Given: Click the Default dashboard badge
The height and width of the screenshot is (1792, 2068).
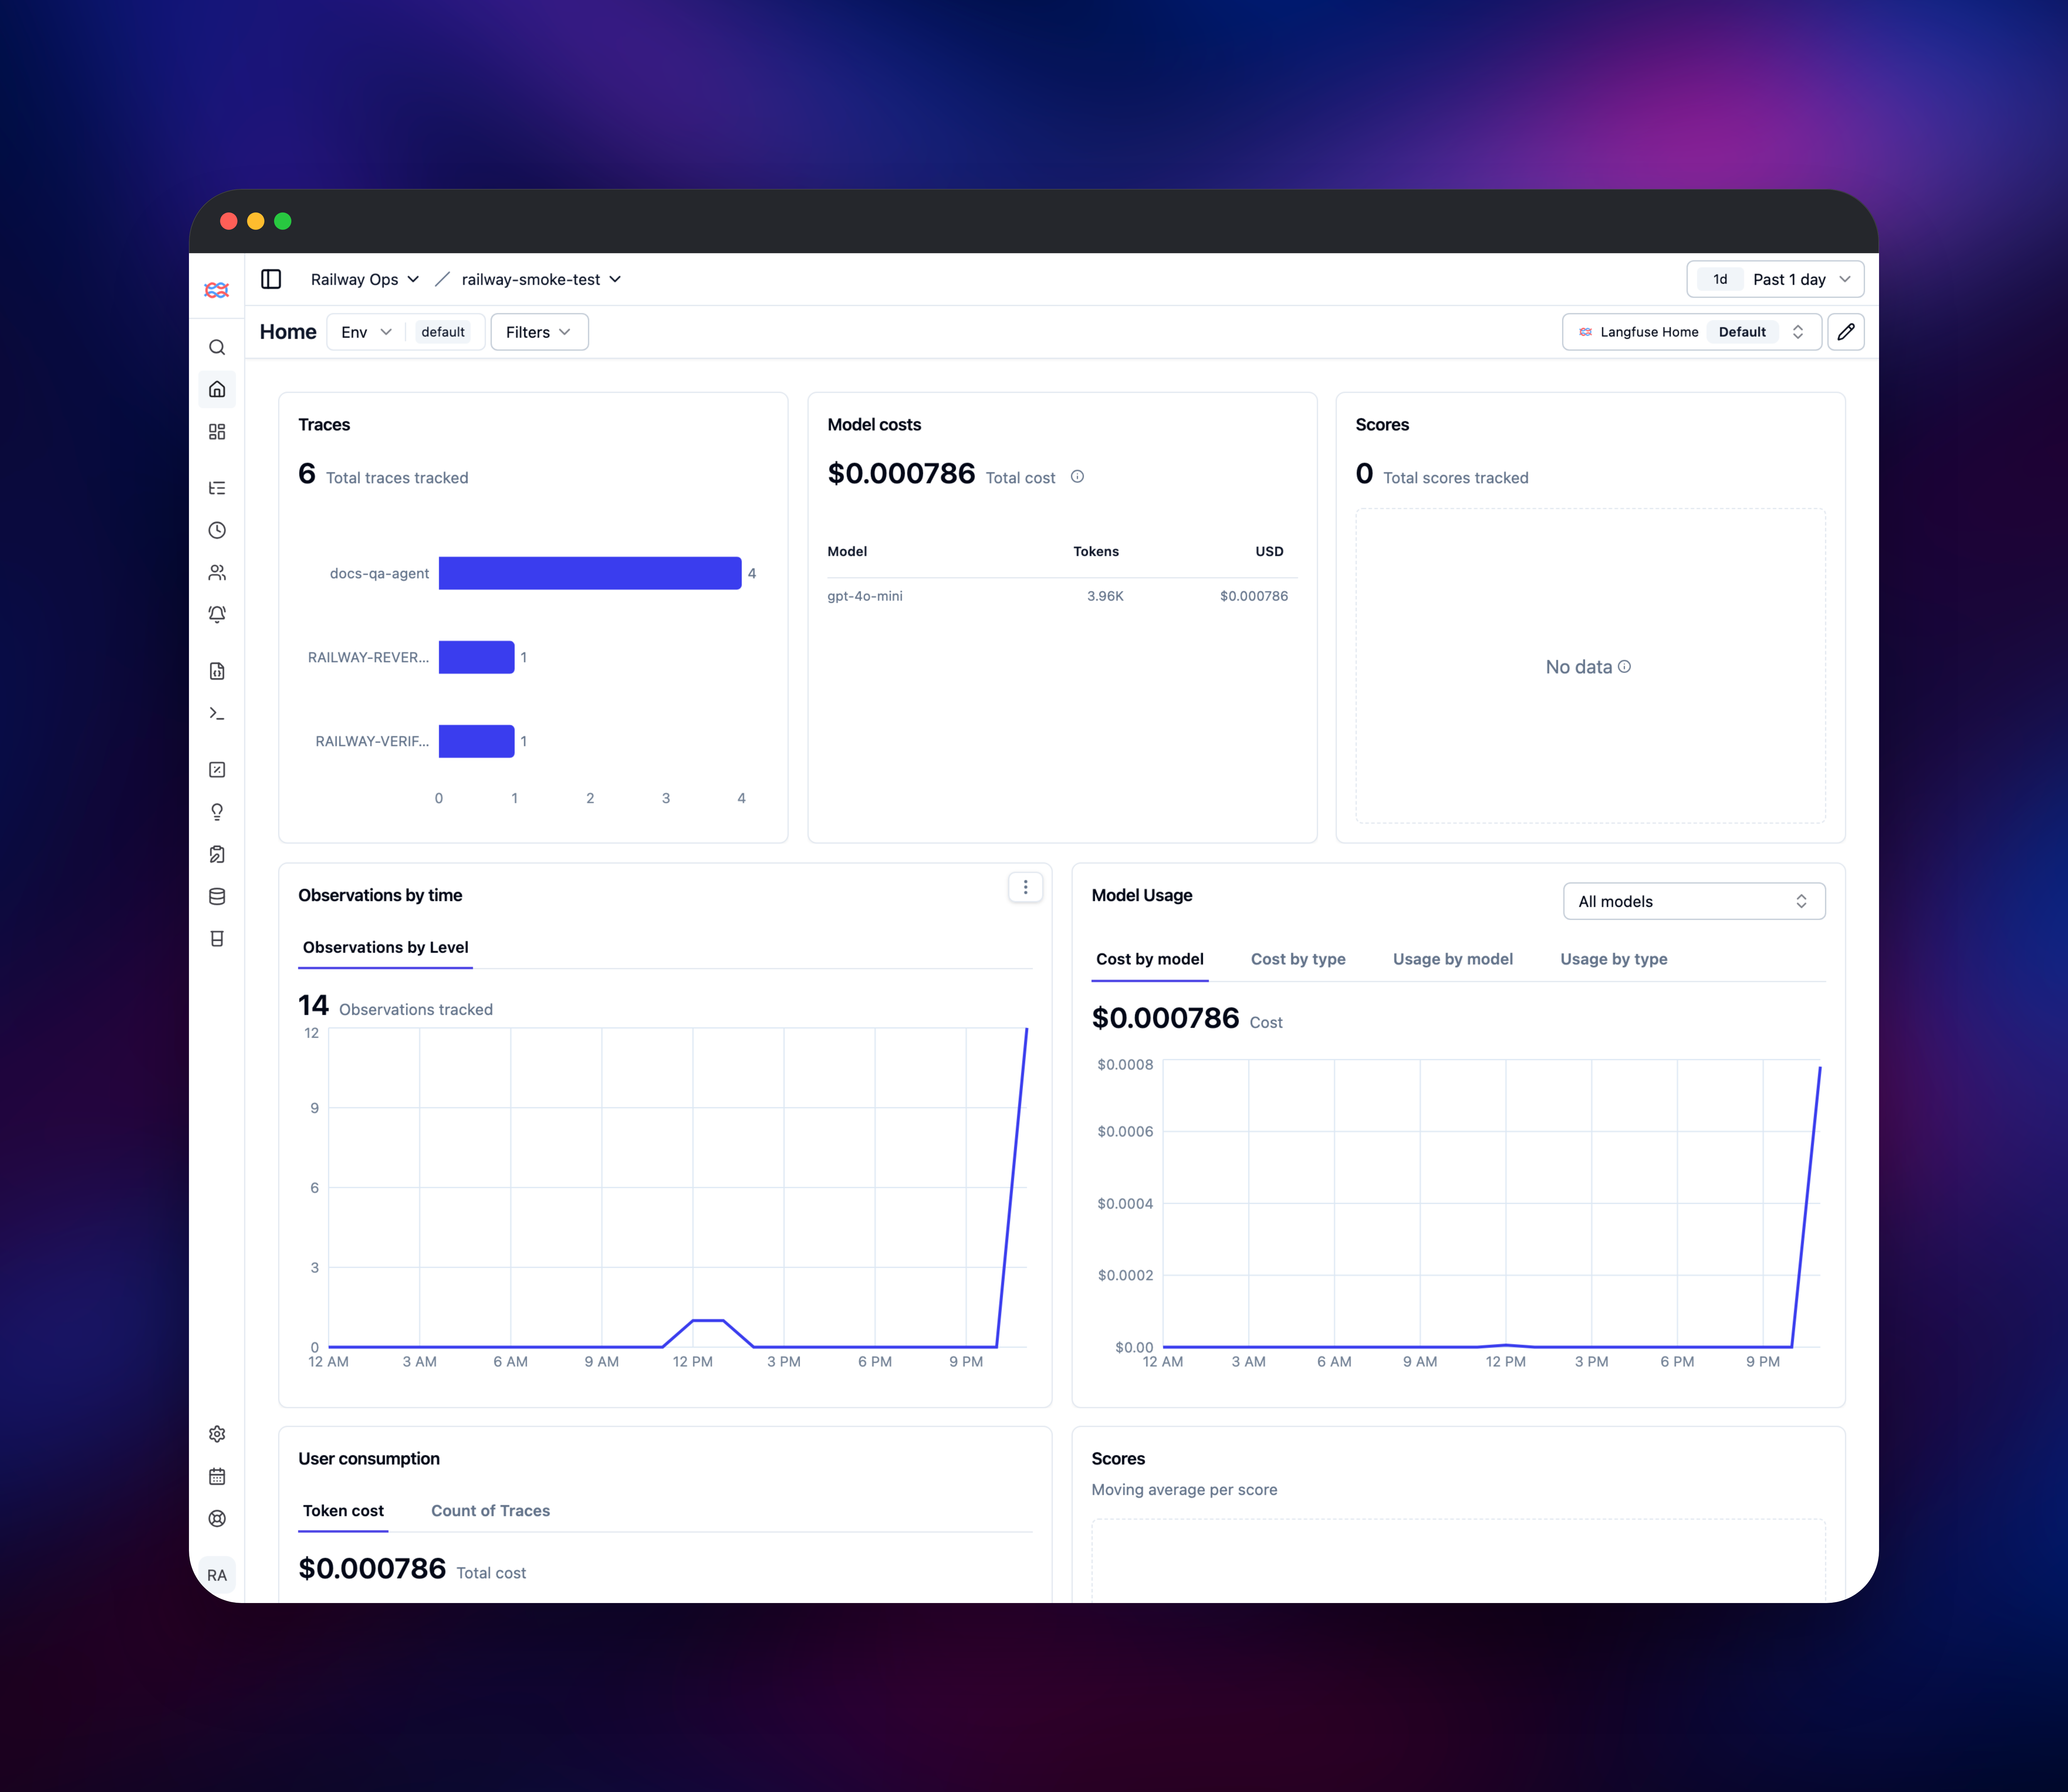Looking at the screenshot, I should tap(1742, 332).
